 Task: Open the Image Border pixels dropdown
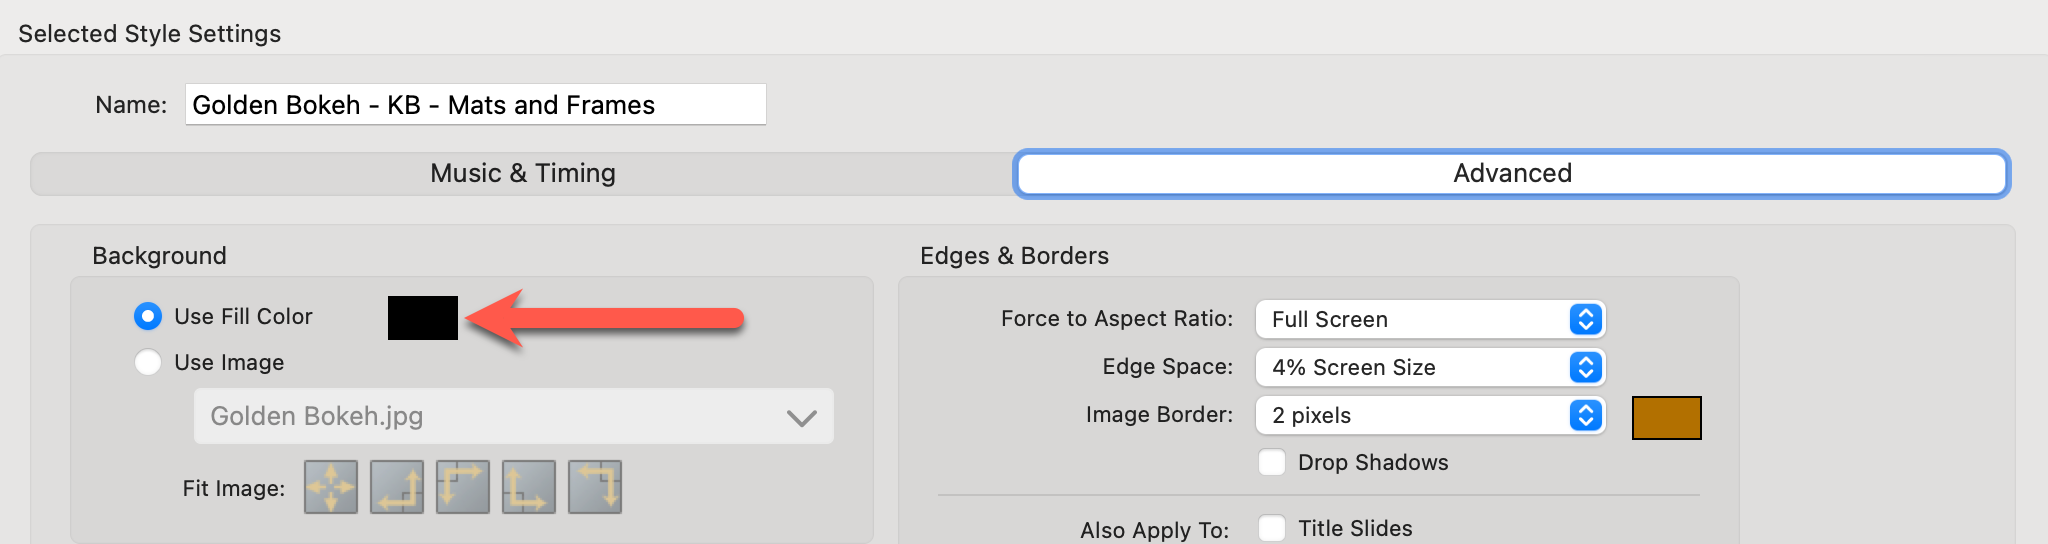(x=1430, y=415)
